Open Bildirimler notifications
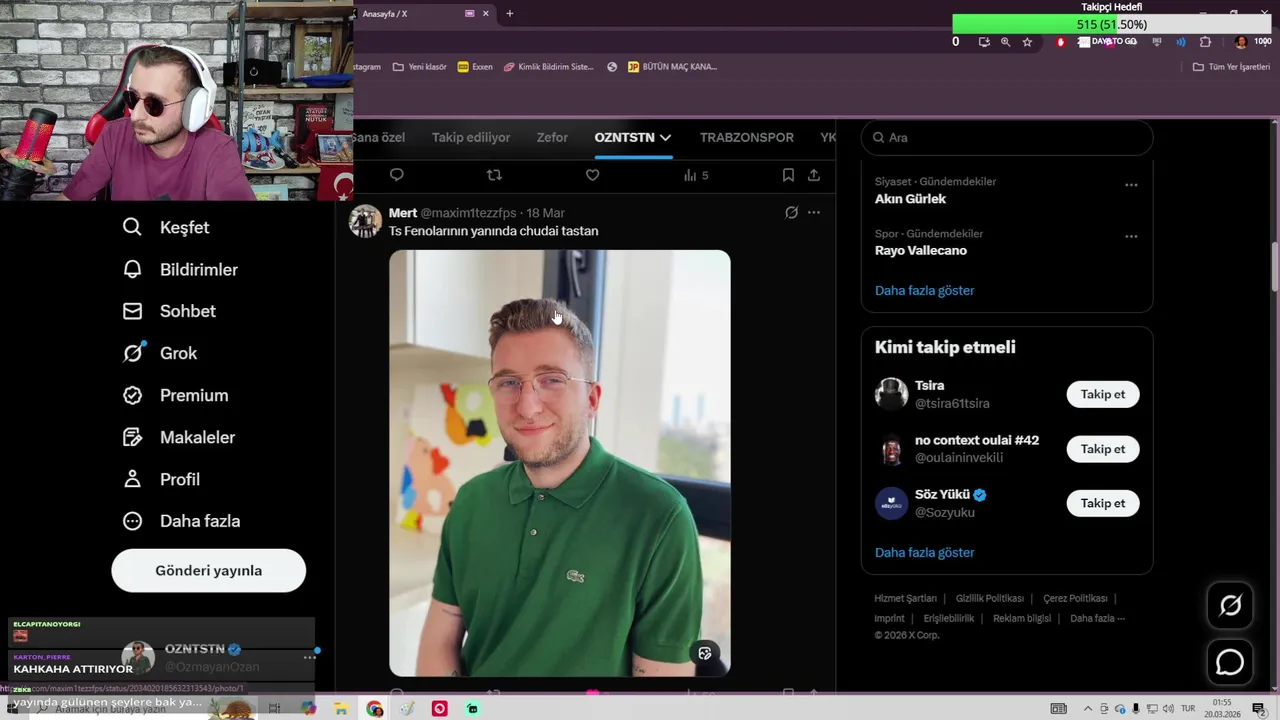The height and width of the screenshot is (720, 1280). tap(180, 269)
